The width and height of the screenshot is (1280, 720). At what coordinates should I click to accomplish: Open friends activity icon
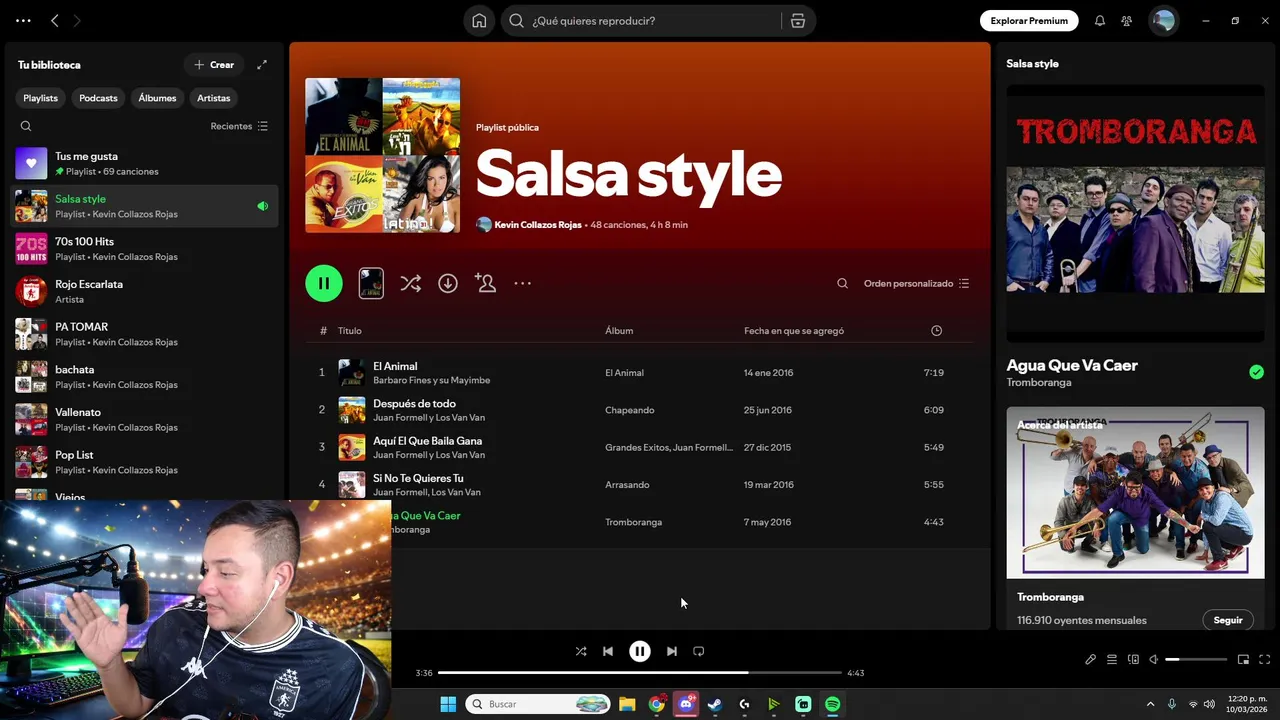[x=1127, y=20]
